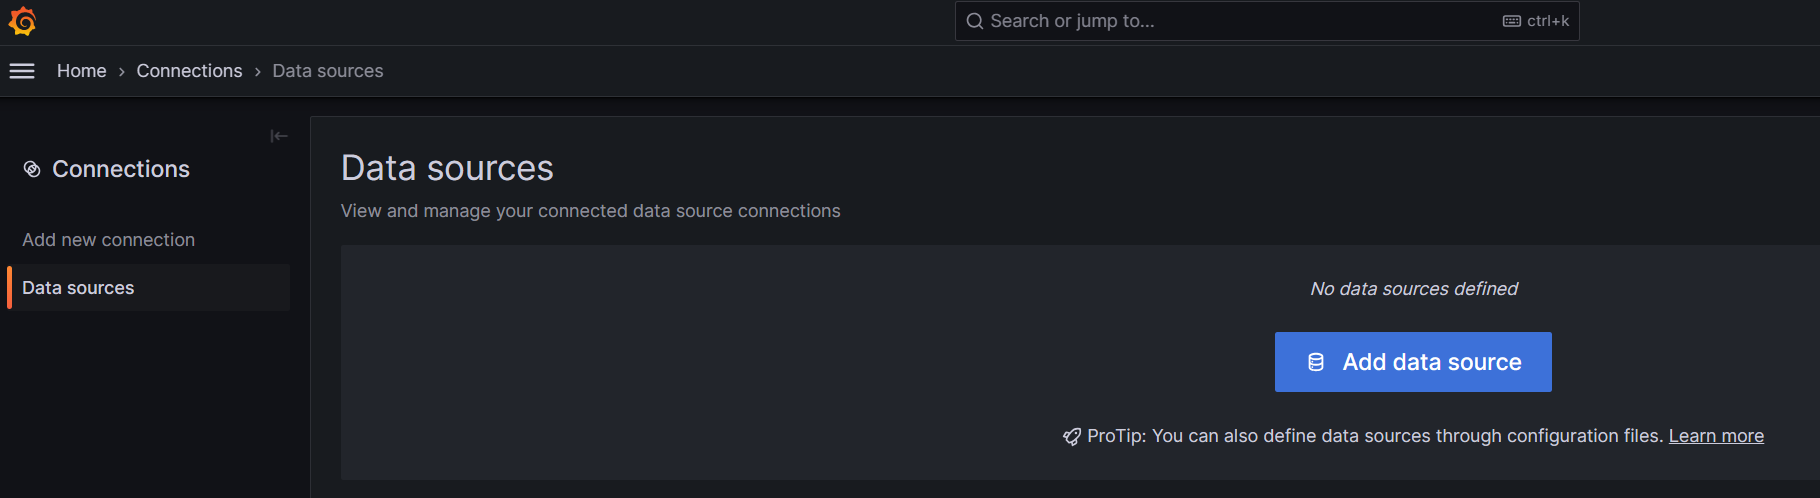Open the hamburger navigation menu

(x=22, y=71)
